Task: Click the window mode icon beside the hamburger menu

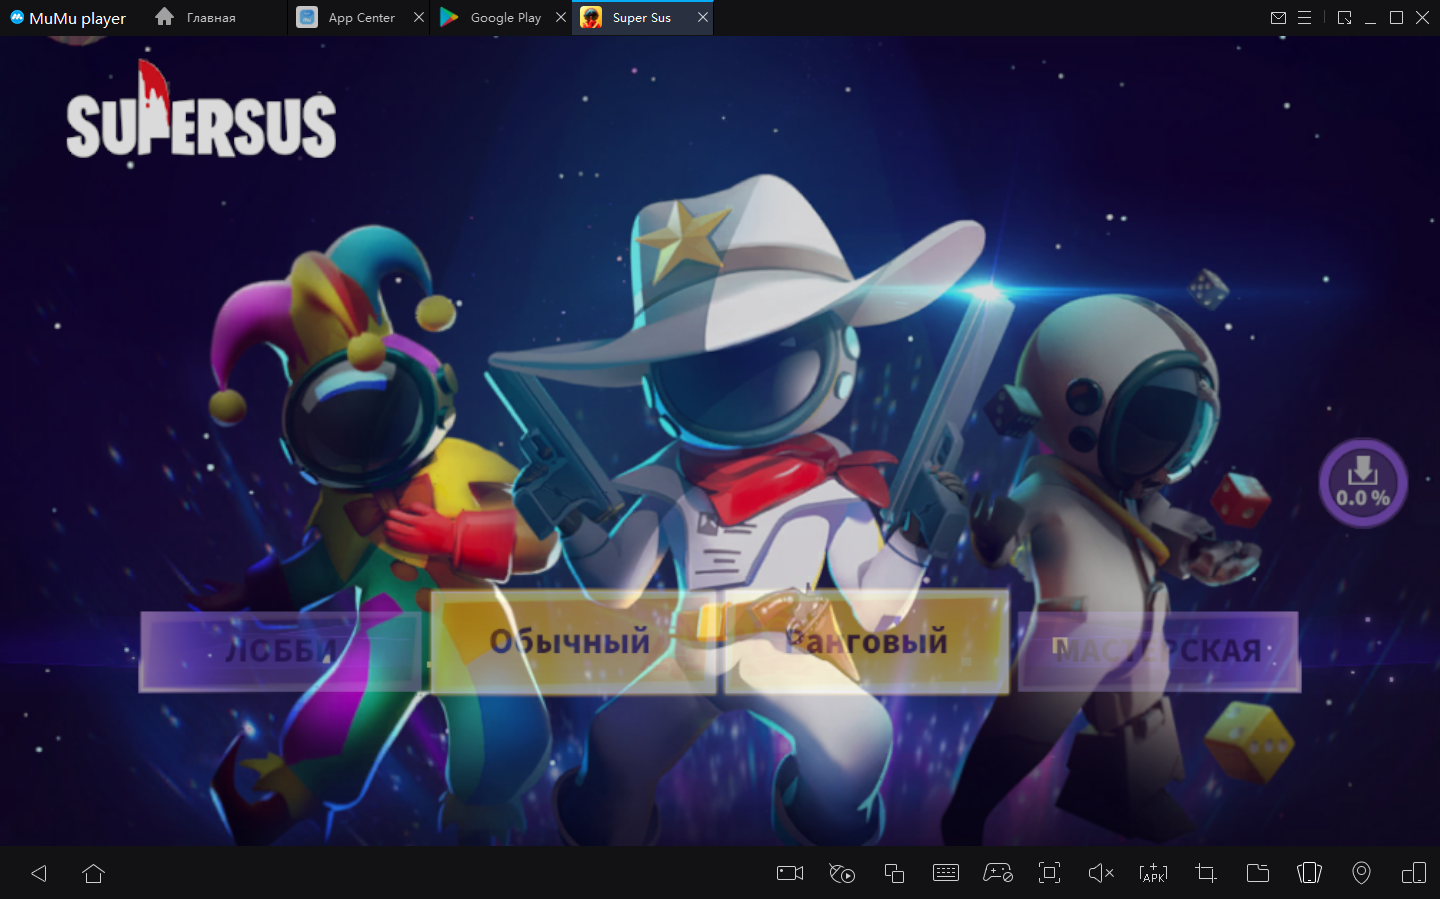Action: [1345, 18]
